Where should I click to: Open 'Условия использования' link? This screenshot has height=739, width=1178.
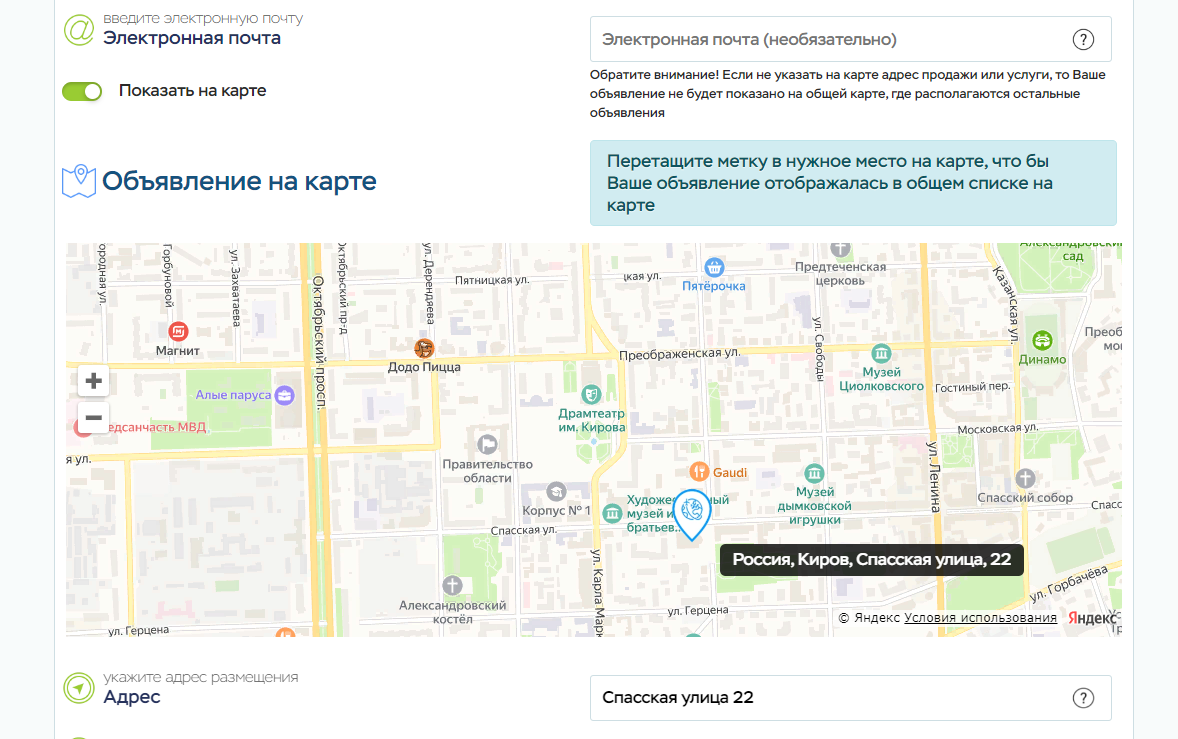[x=980, y=618]
